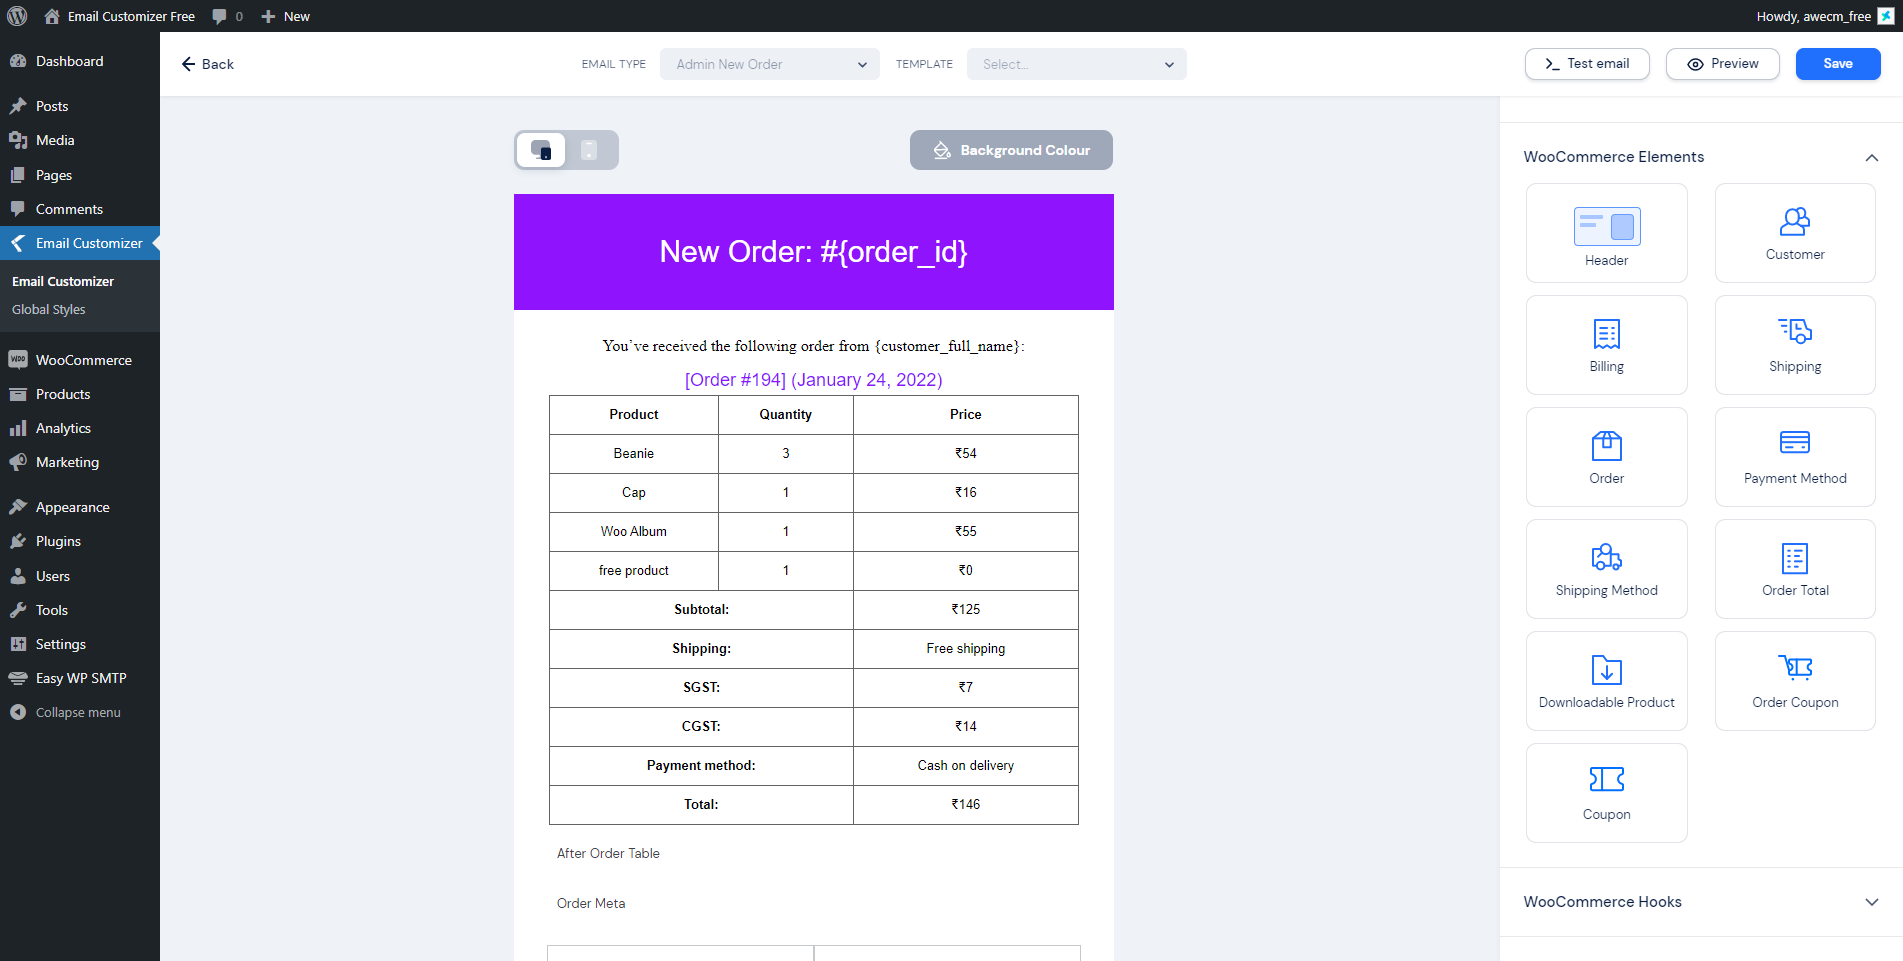Switch to desktop preview mode
The width and height of the screenshot is (1903, 961).
(541, 150)
